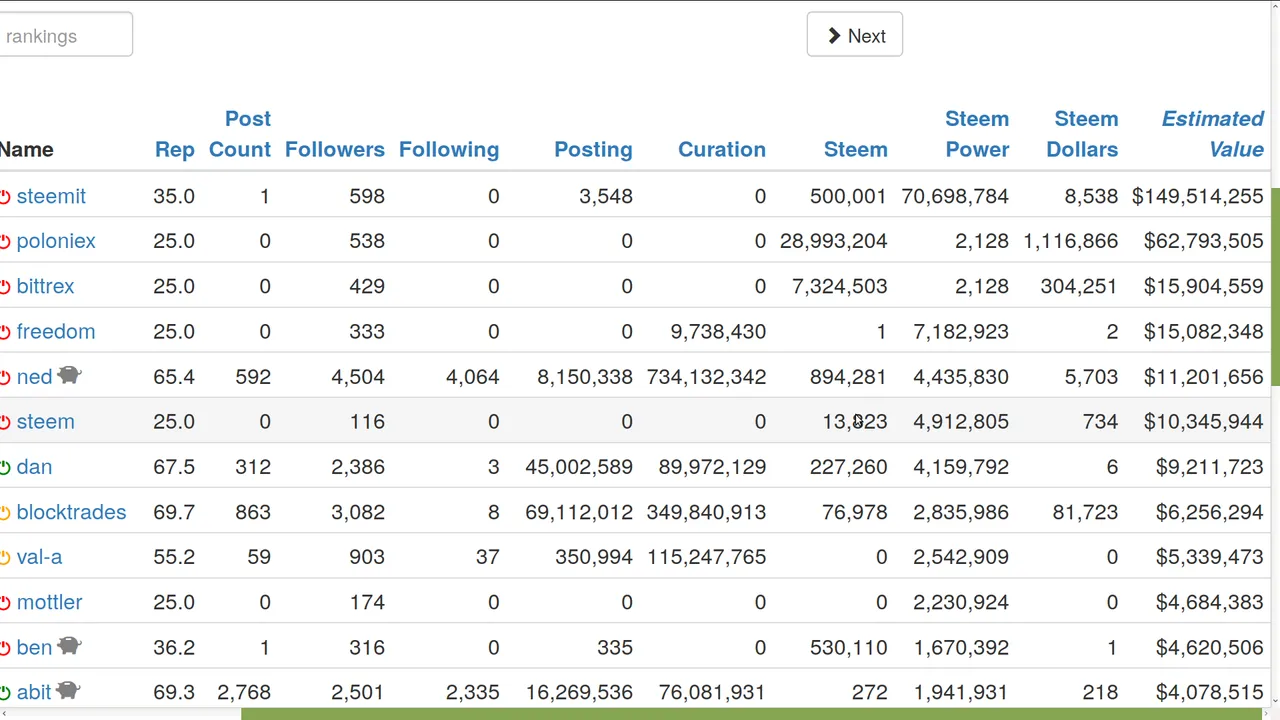Click the power status icon beside steem
This screenshot has height=720, width=1280.
pos(4,422)
